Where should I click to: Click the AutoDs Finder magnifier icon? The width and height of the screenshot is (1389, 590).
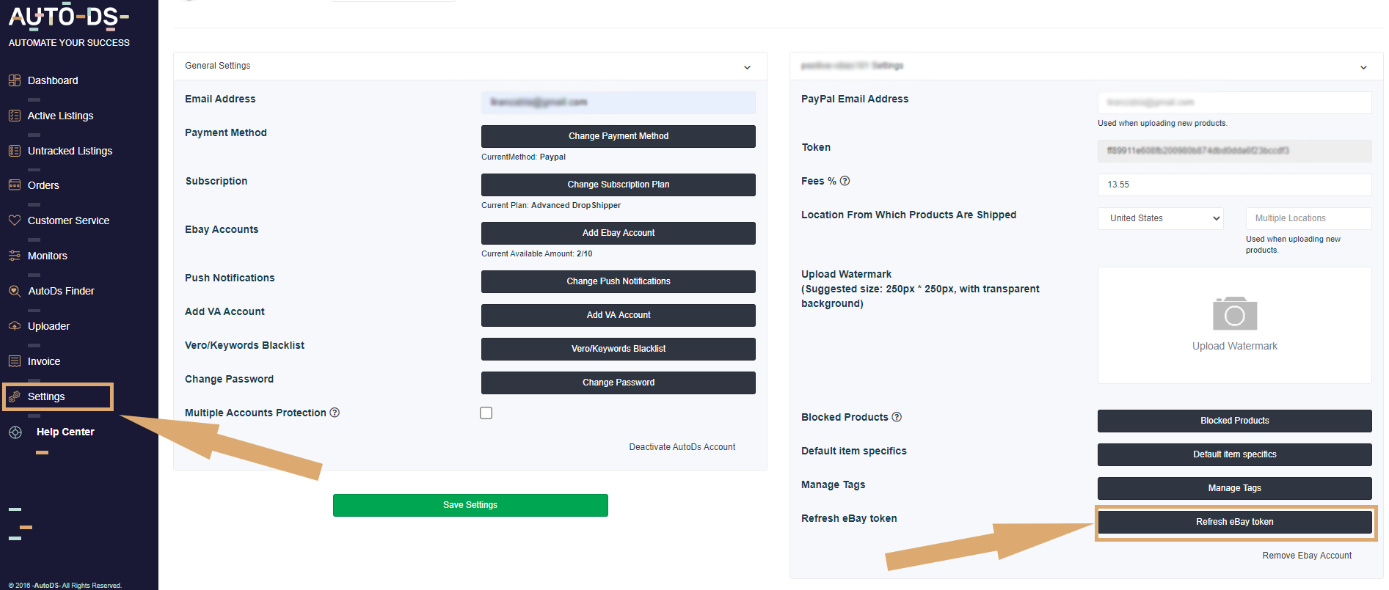[x=14, y=291]
